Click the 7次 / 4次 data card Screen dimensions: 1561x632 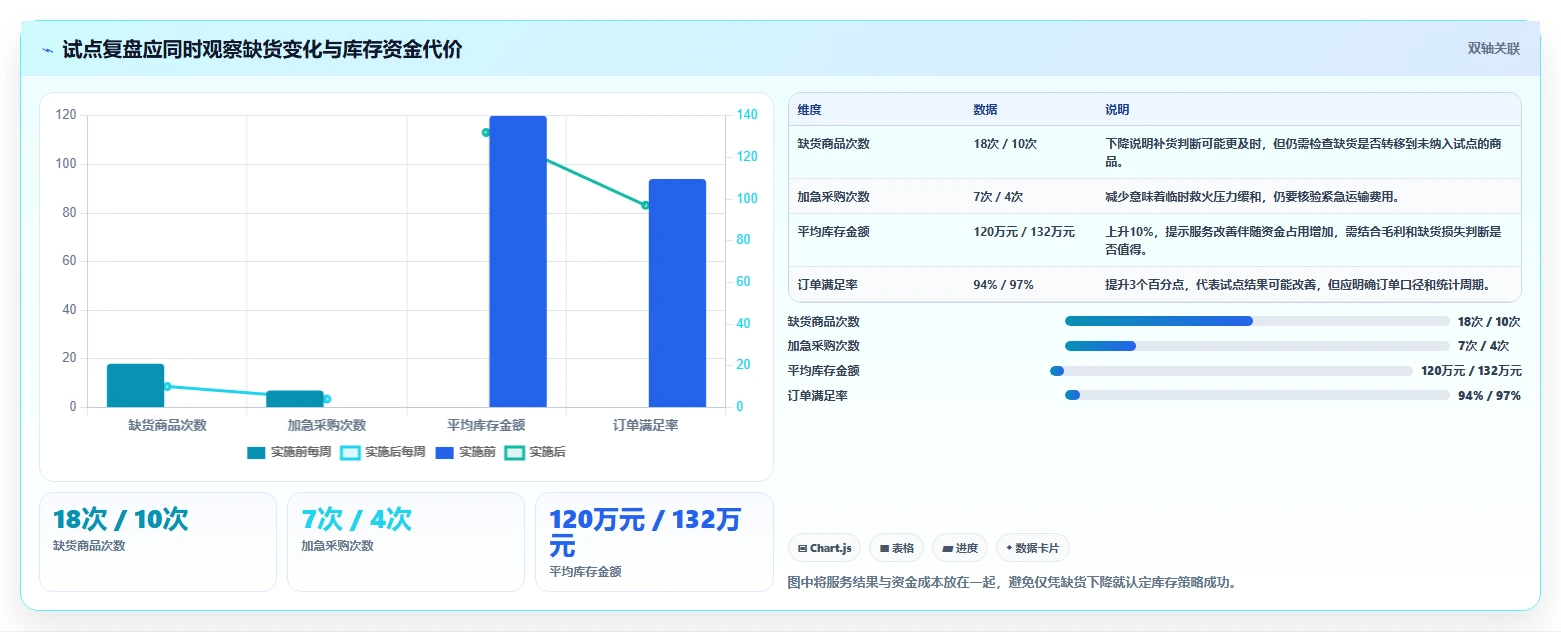406,542
